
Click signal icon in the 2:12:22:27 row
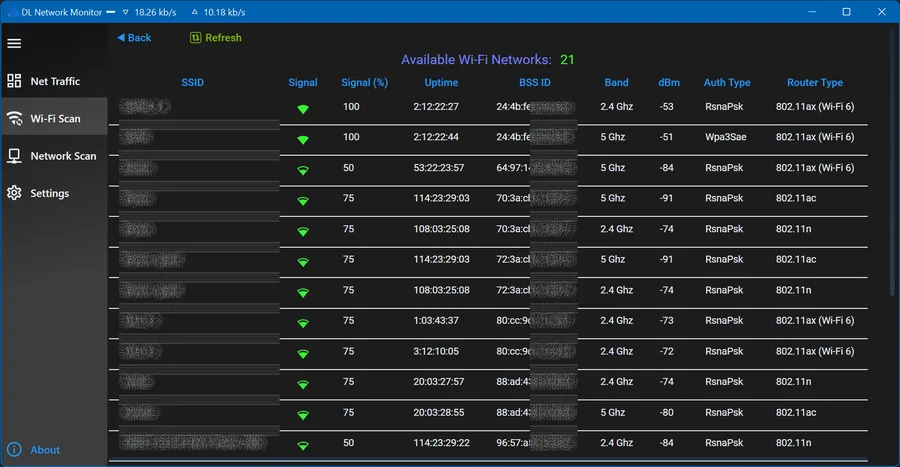(303, 109)
